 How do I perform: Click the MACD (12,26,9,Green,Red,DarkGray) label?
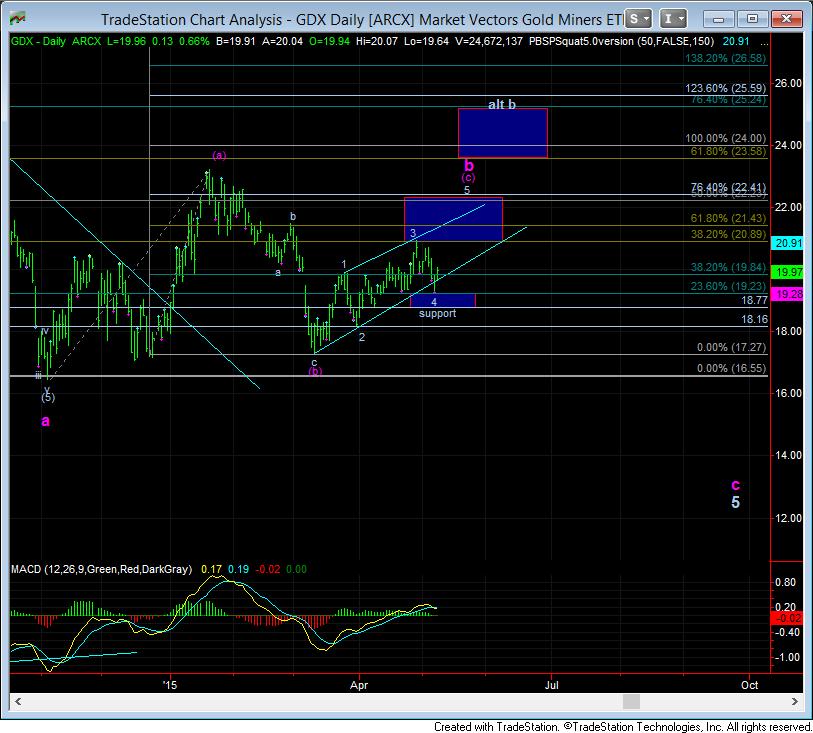click(x=102, y=569)
